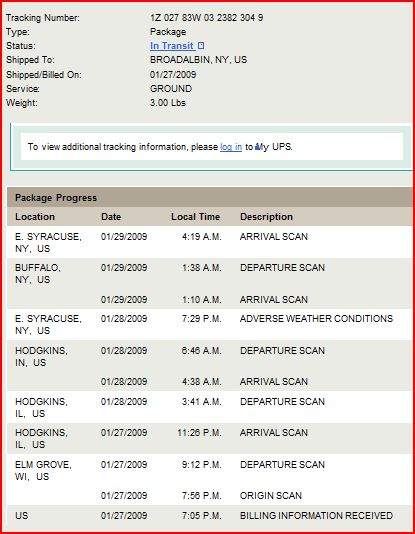The width and height of the screenshot is (415, 534).
Task: Select the tracking number 1Z 027 83W text
Action: (x=207, y=18)
